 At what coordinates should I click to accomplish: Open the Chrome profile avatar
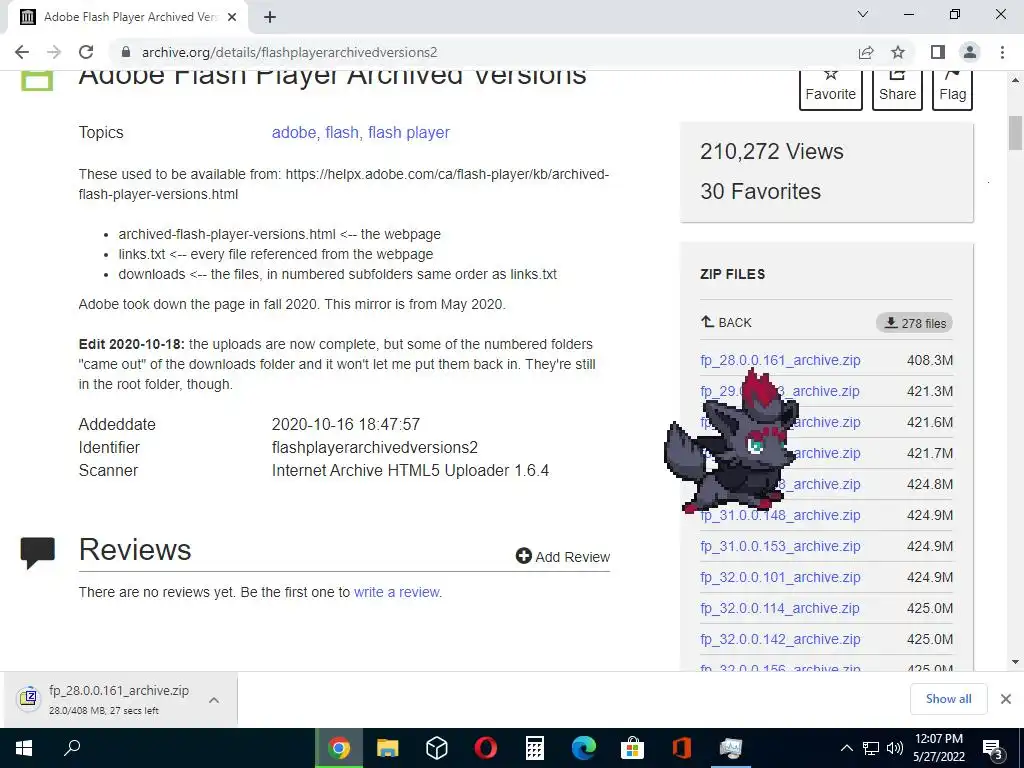click(x=970, y=52)
